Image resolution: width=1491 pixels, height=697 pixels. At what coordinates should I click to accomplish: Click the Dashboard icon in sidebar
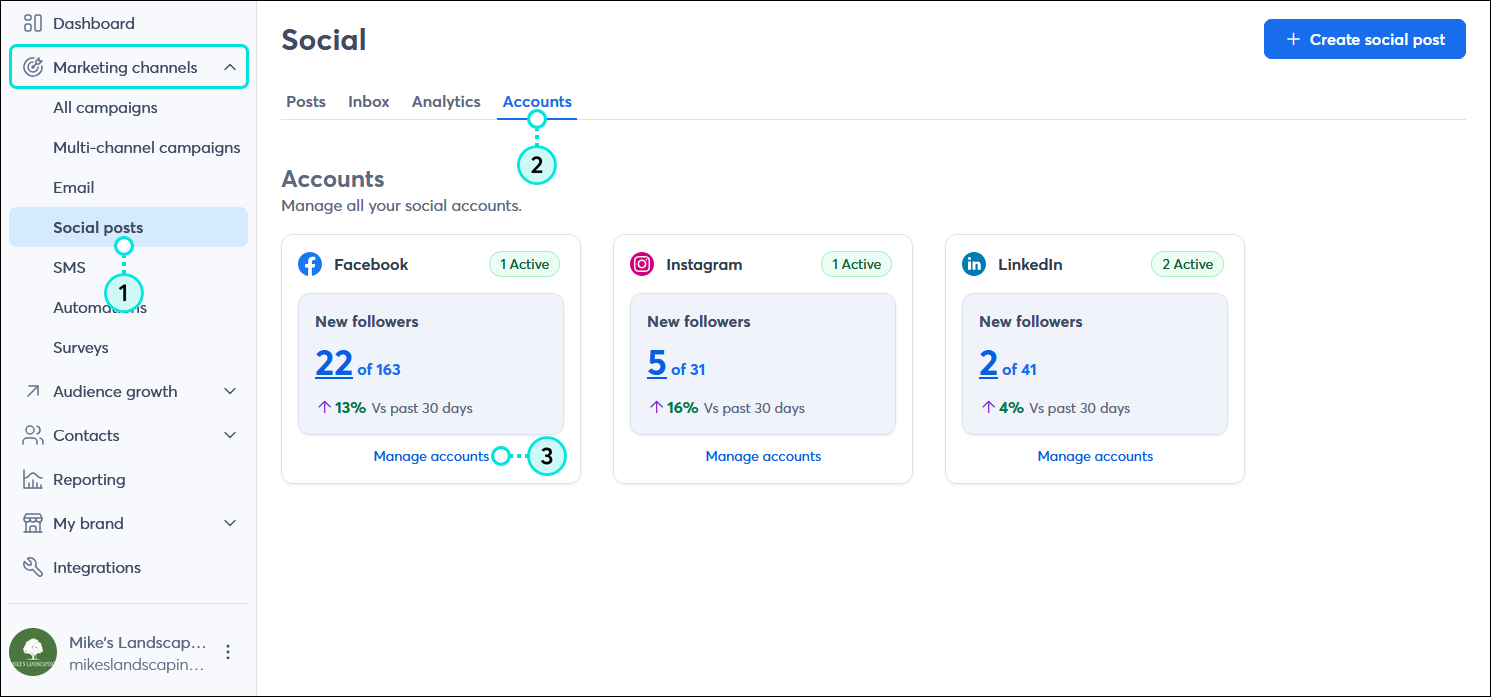tap(33, 23)
